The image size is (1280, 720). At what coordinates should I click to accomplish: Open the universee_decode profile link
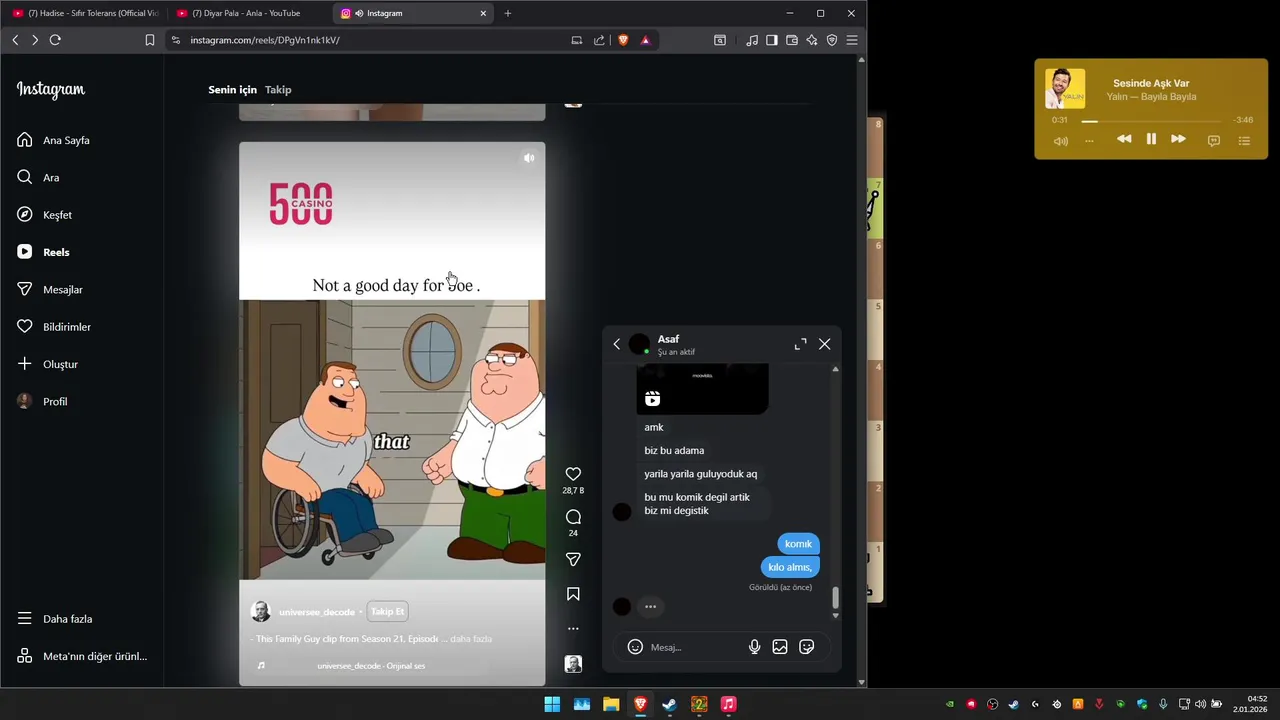pos(316,612)
